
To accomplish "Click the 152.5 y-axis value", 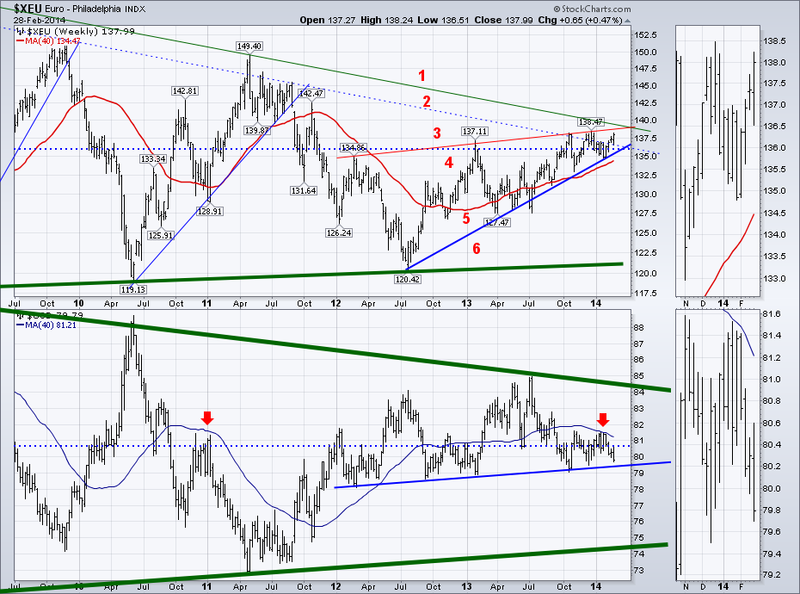I will [x=645, y=35].
